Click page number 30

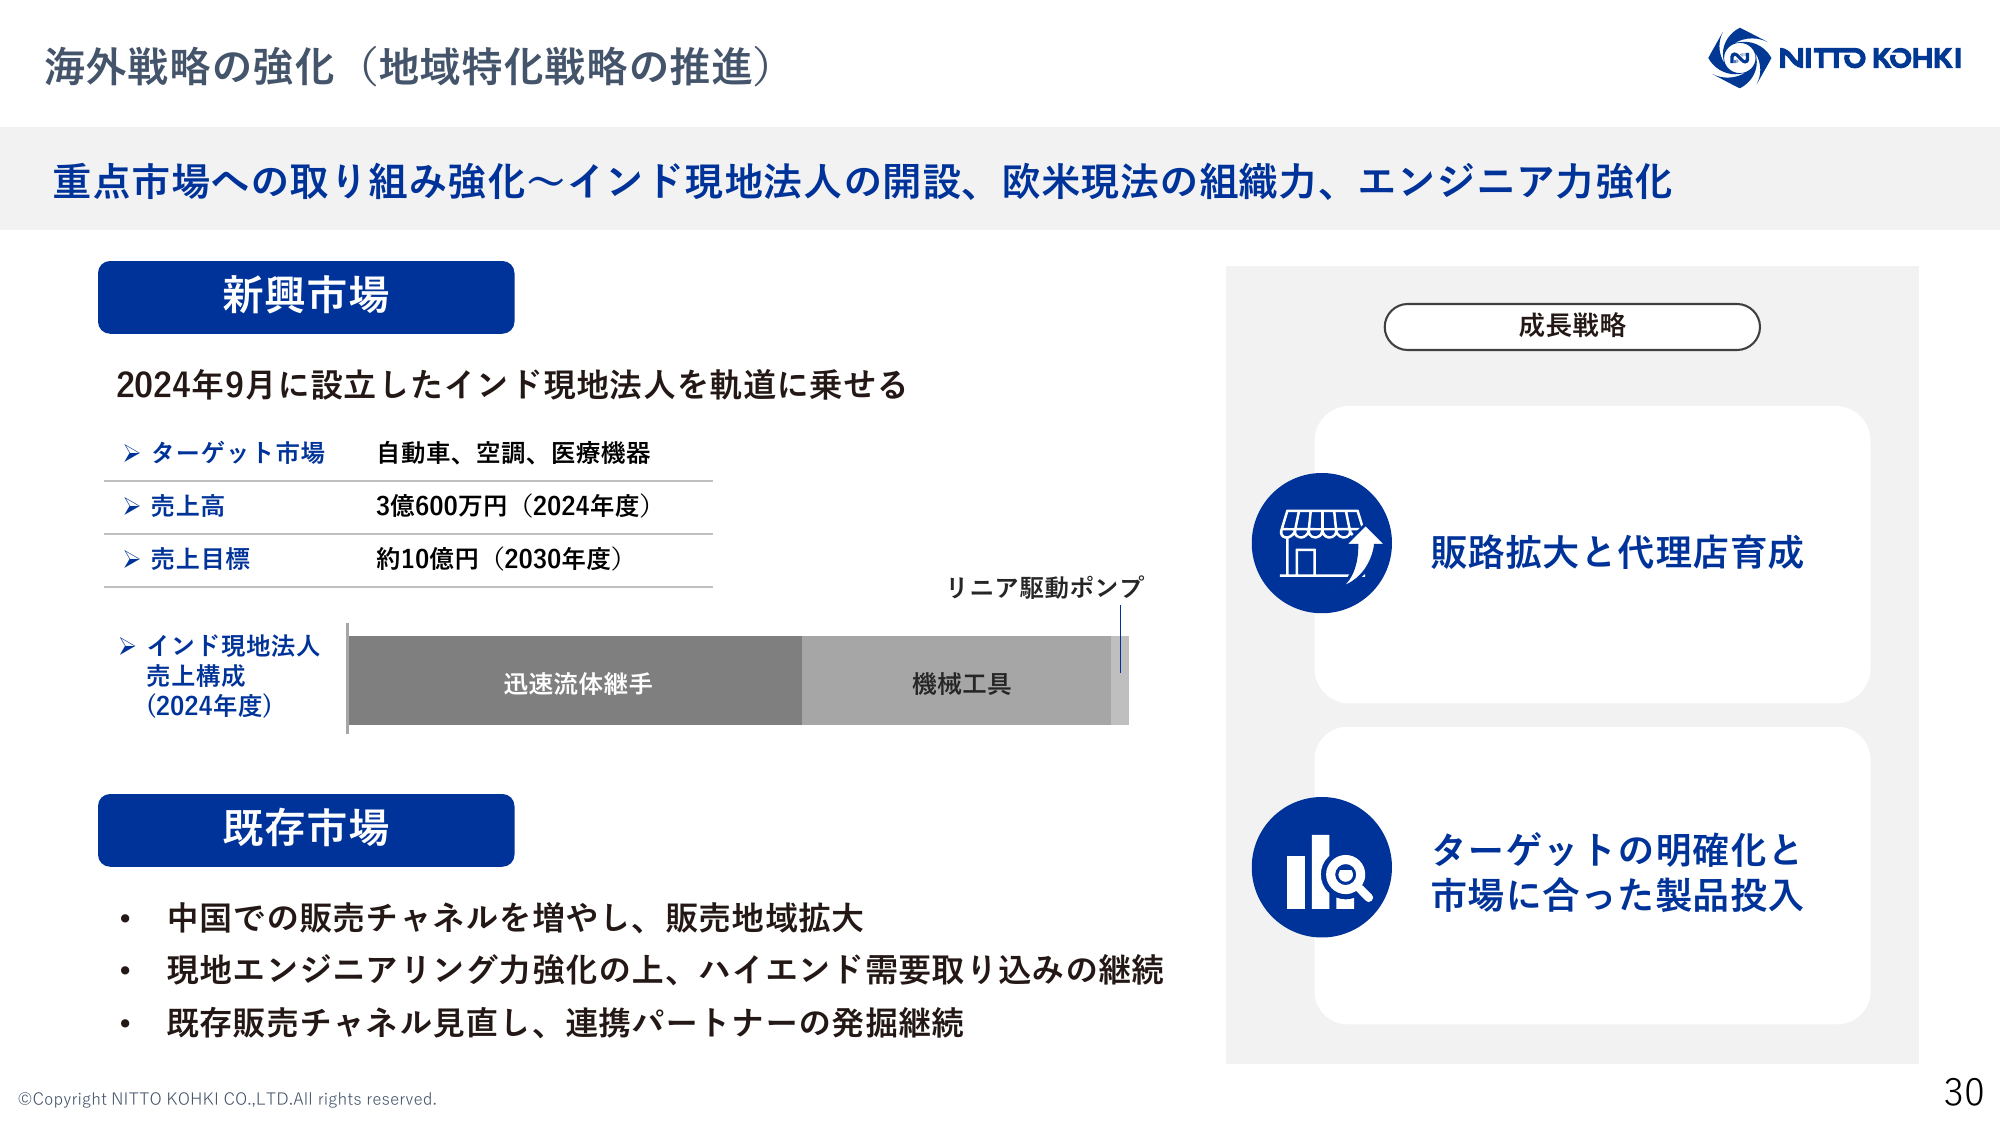pos(1963,1092)
